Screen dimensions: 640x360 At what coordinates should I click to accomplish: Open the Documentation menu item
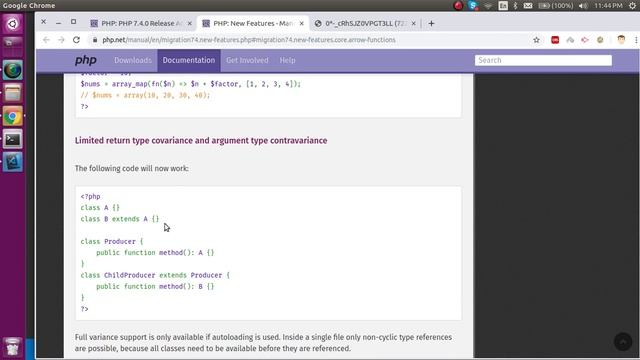point(189,60)
